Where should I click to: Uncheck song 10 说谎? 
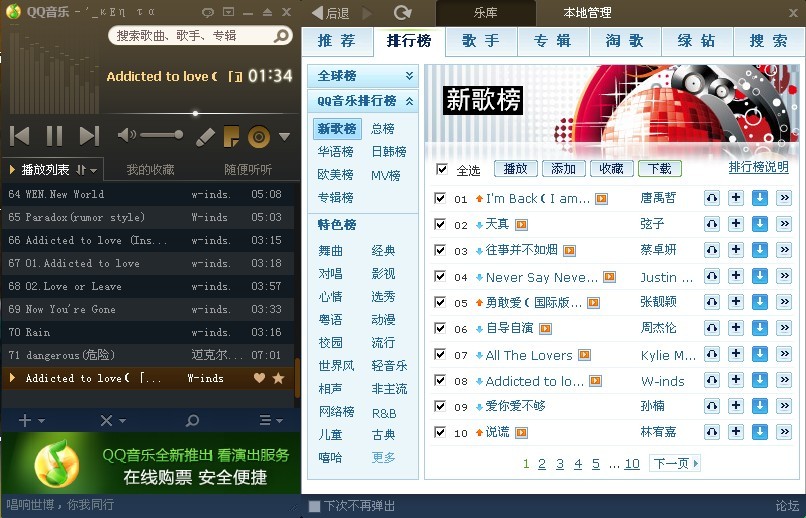440,432
